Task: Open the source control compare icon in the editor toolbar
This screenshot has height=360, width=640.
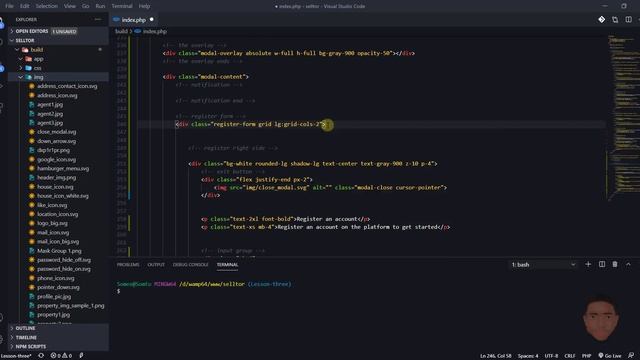Action: tap(602, 20)
